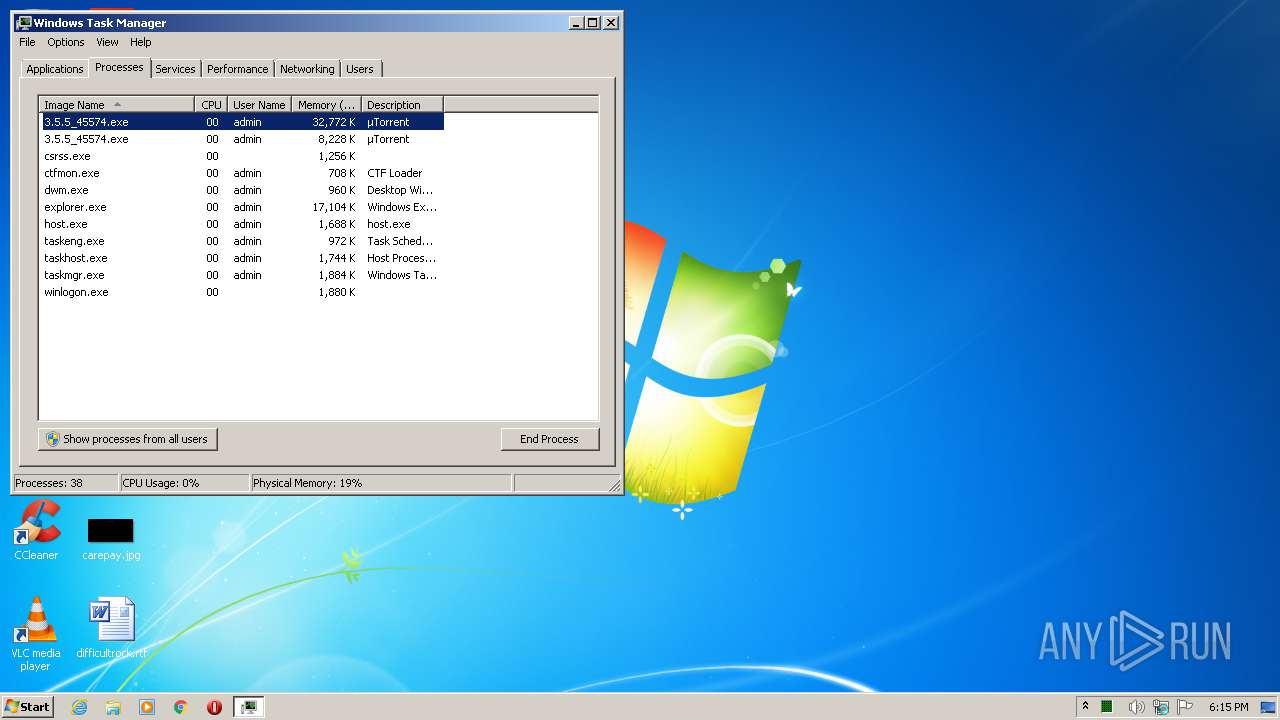Click Task Sched... description cell
Image resolution: width=1280 pixels, height=720 pixels.
(x=401, y=241)
